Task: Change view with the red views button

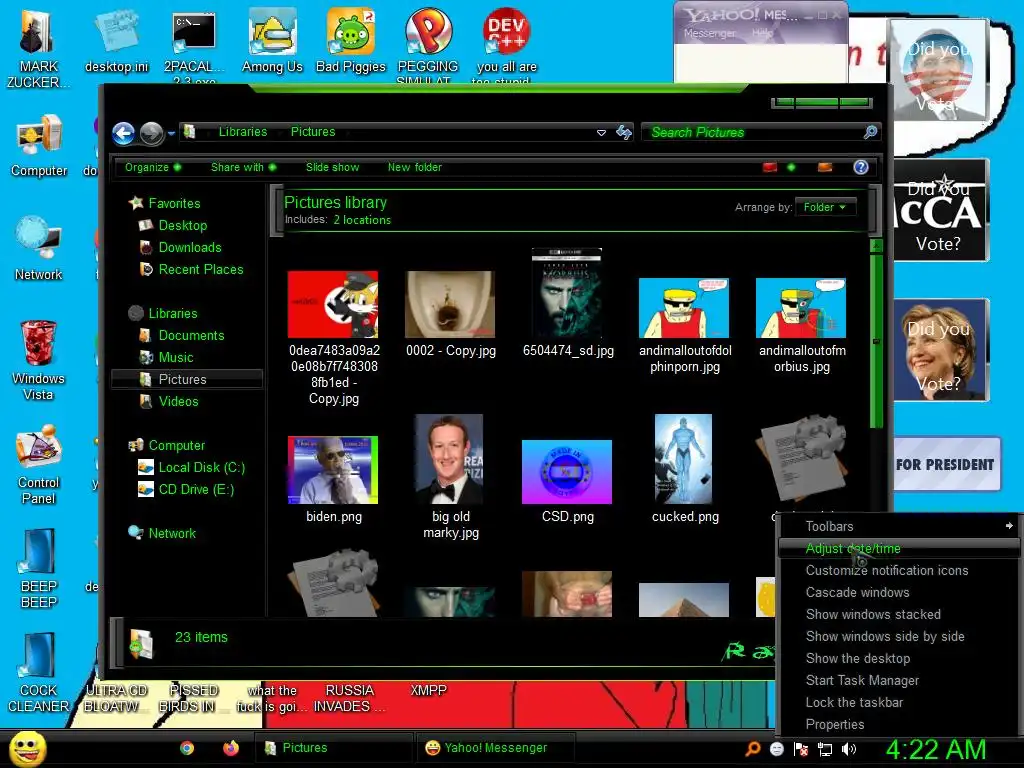Action: pyautogui.click(x=770, y=167)
